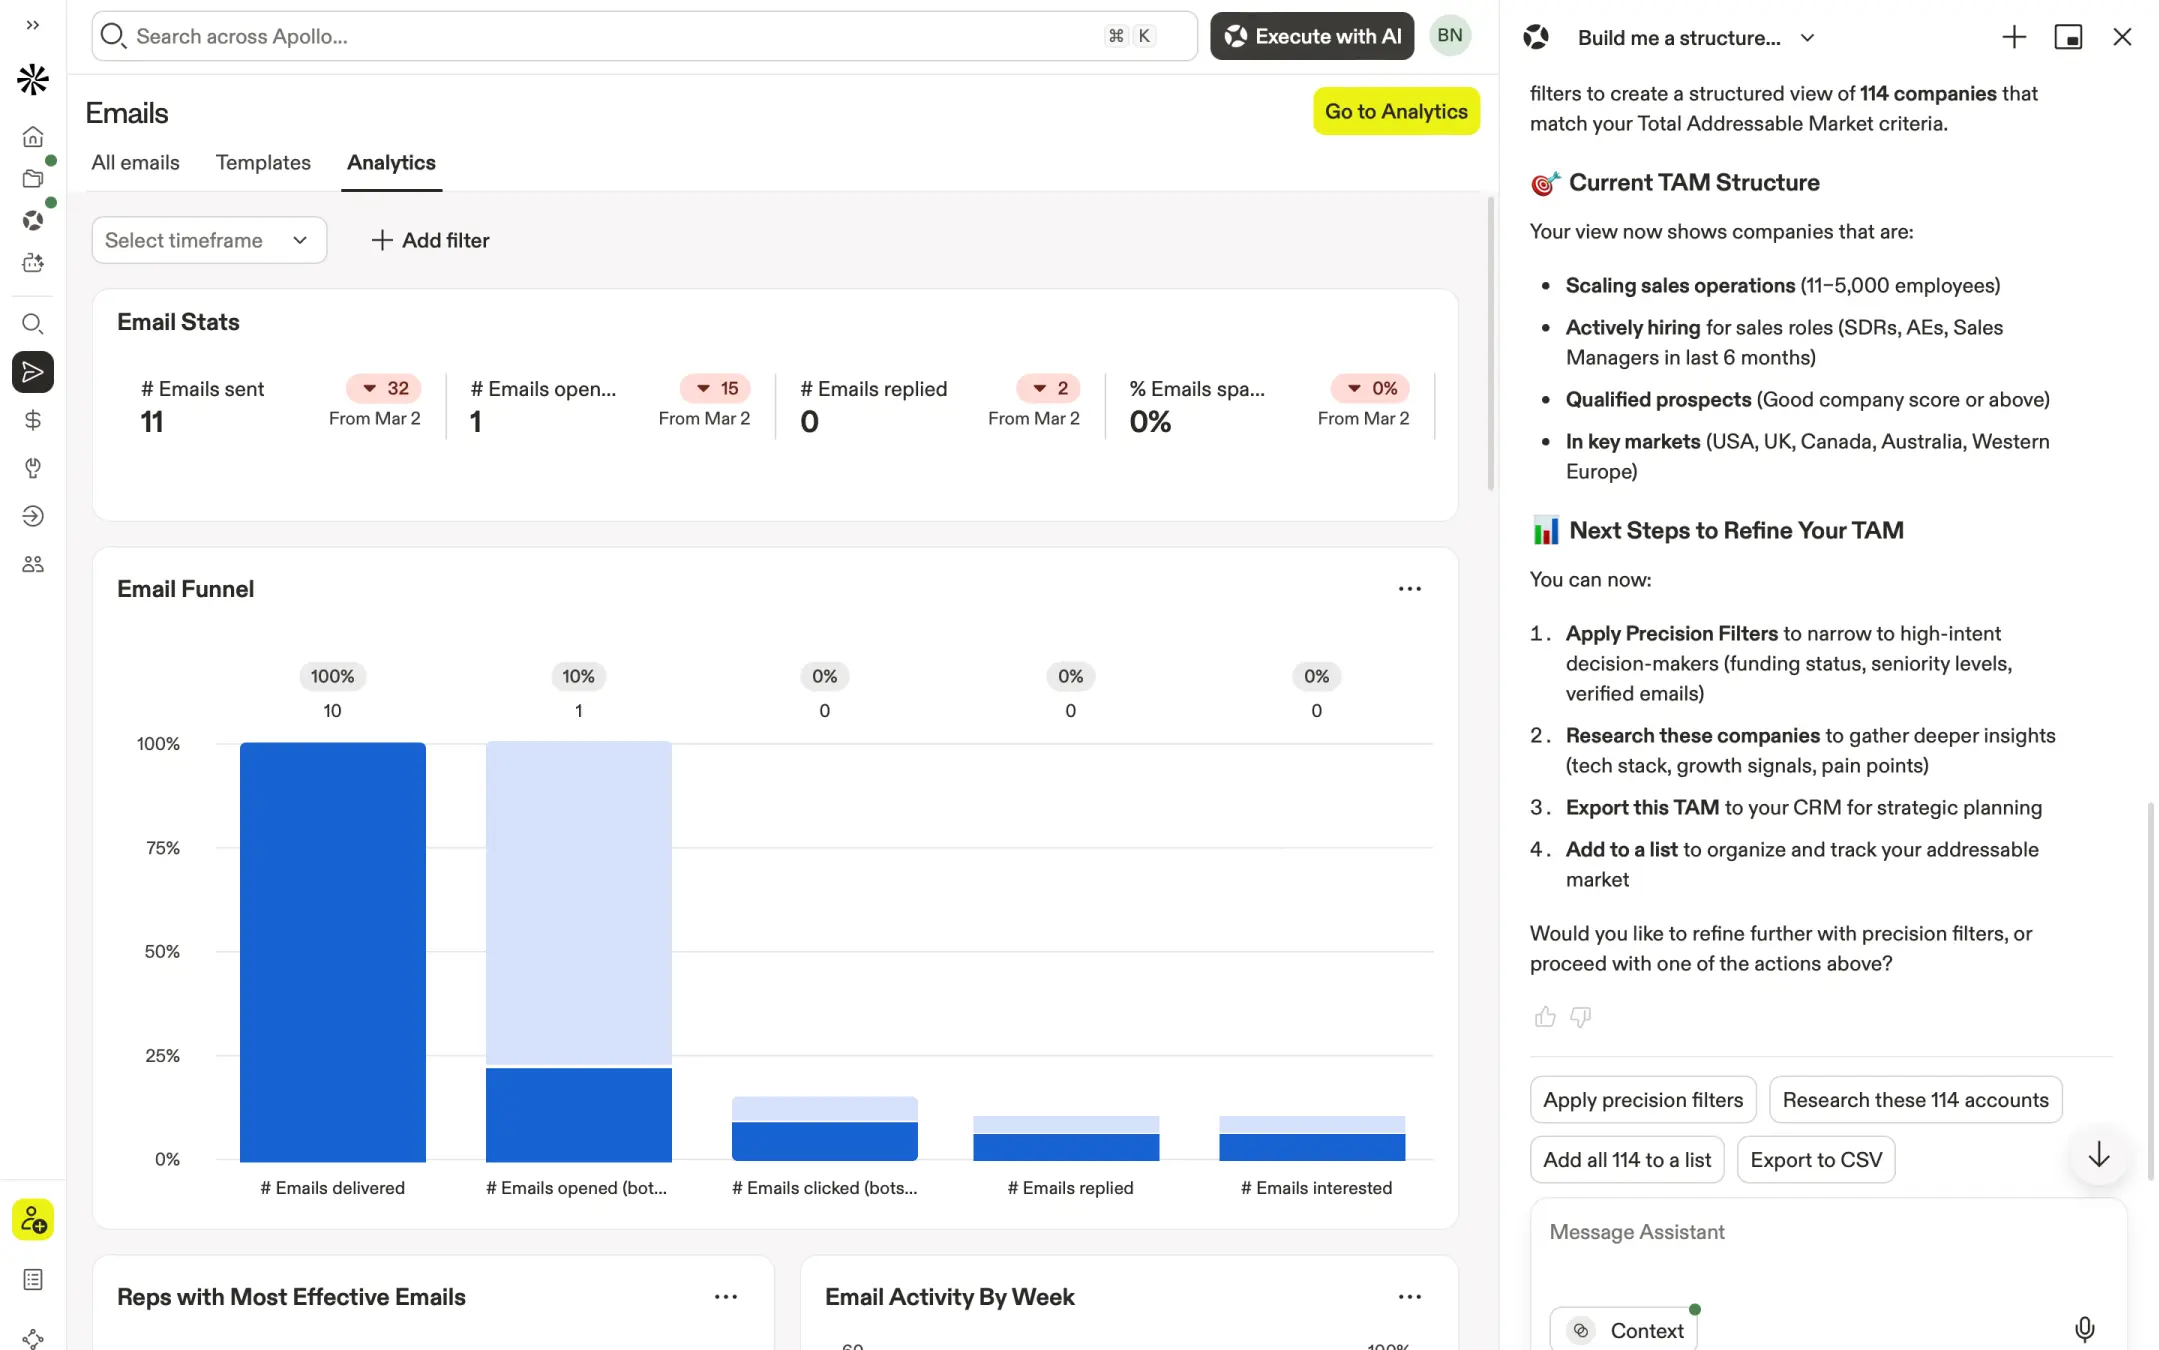Expand the left sidebar with double chevron
The height and width of the screenshot is (1350, 2159).
point(33,25)
